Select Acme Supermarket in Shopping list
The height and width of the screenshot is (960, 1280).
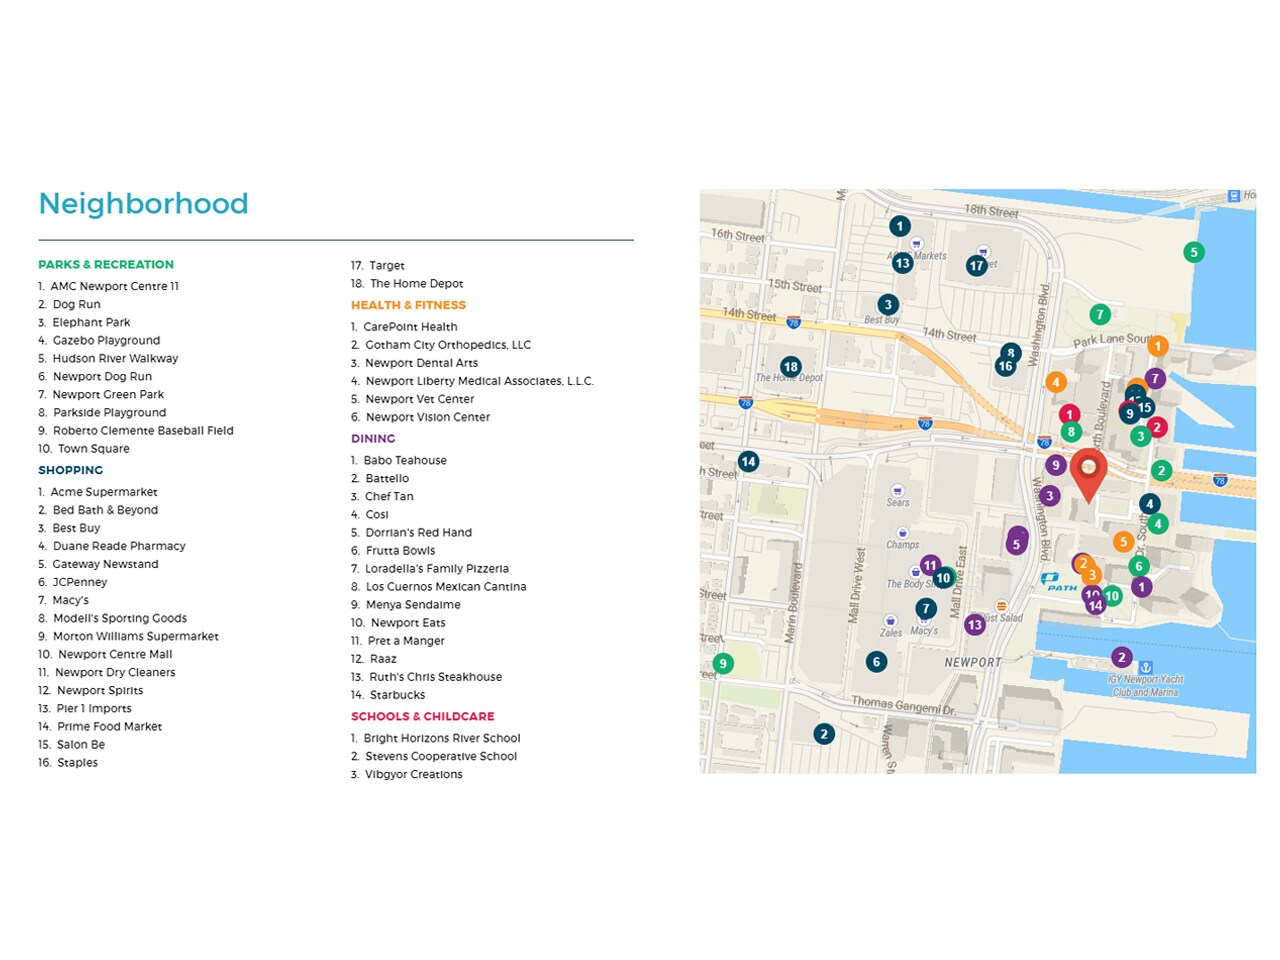tap(98, 492)
